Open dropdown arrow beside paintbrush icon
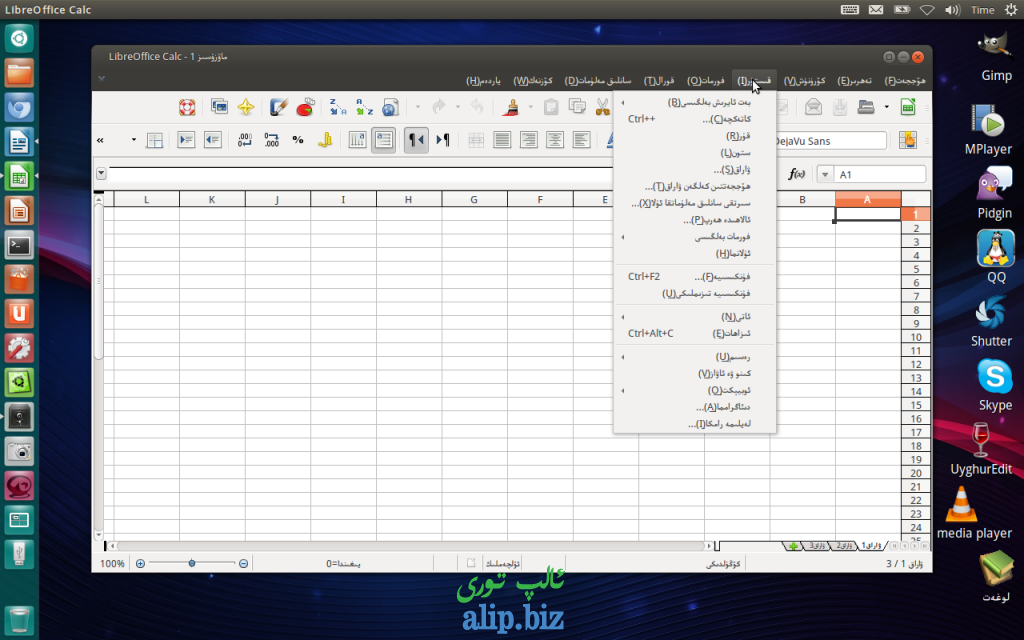 [530, 107]
